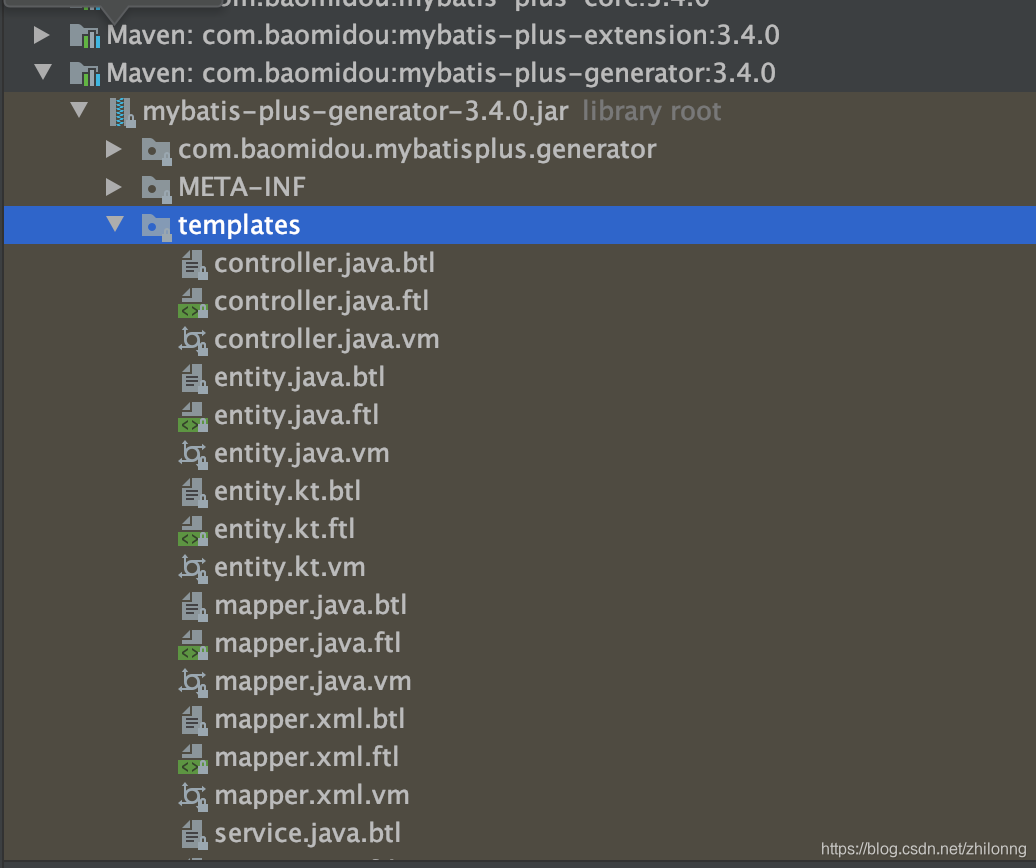Click the file icon of entity.java.btl
1036x868 pixels.
point(194,379)
